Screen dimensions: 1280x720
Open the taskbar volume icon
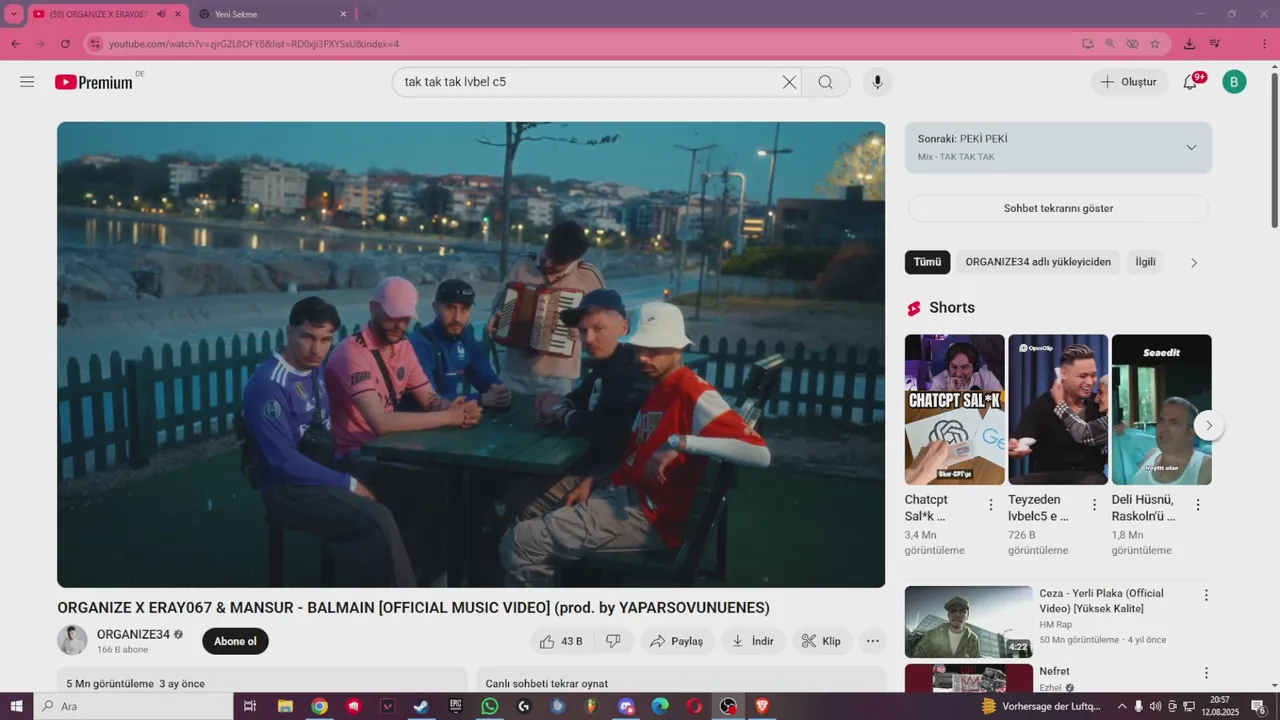[1155, 706]
